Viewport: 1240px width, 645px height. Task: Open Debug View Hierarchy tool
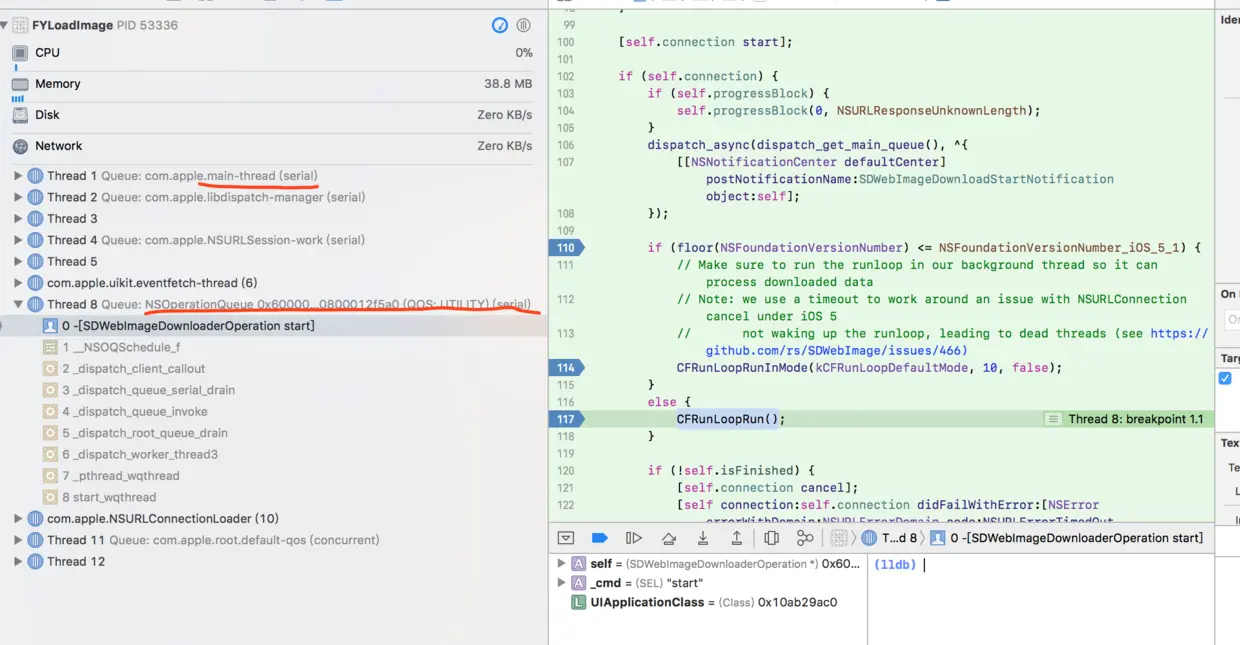pyautogui.click(x=771, y=538)
